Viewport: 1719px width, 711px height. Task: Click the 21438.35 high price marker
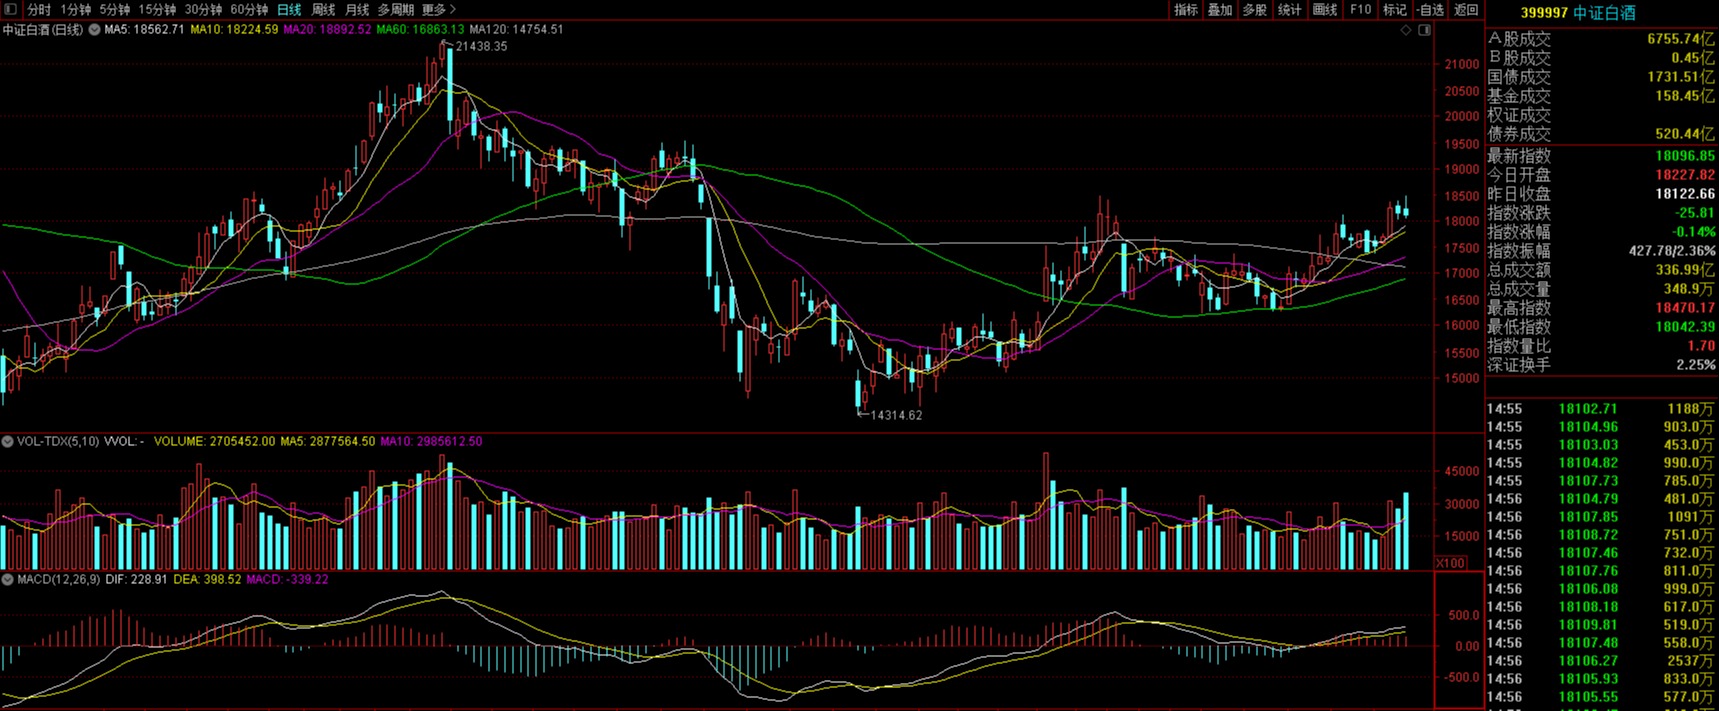(x=481, y=46)
